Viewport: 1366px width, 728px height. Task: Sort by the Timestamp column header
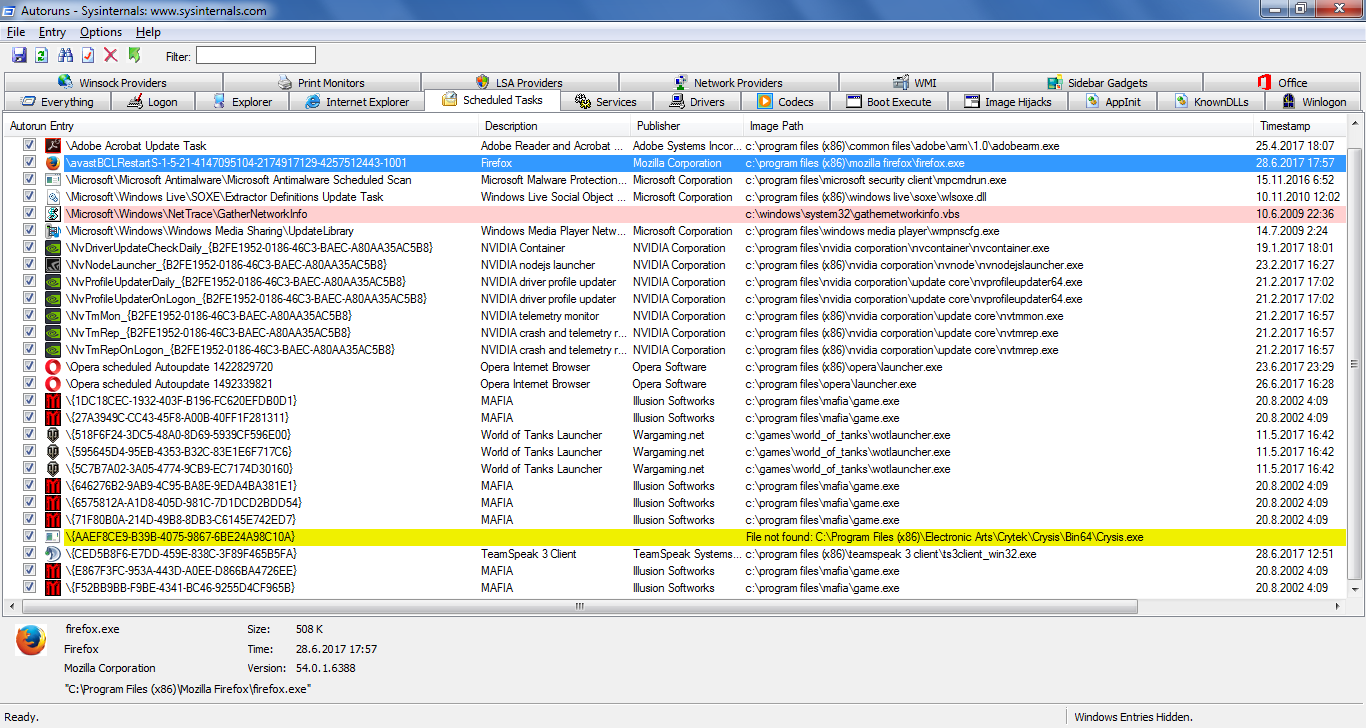pyautogui.click(x=1284, y=126)
